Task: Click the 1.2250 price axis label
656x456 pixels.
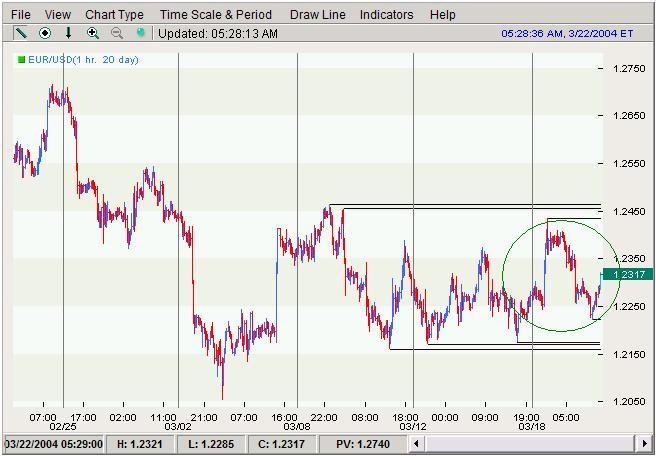Action: 629,306
